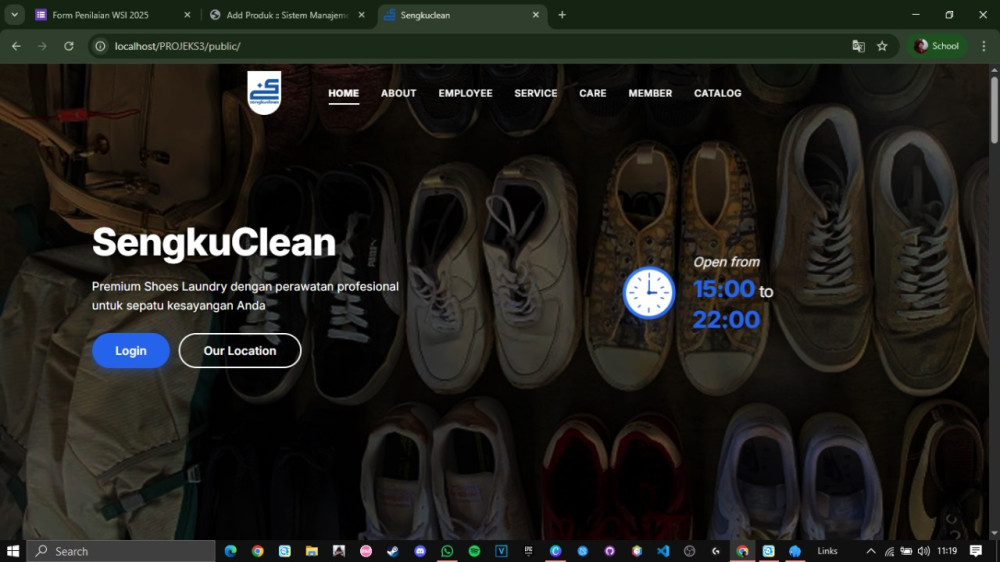Open Steam from the taskbar
The height and width of the screenshot is (562, 1000).
393,551
